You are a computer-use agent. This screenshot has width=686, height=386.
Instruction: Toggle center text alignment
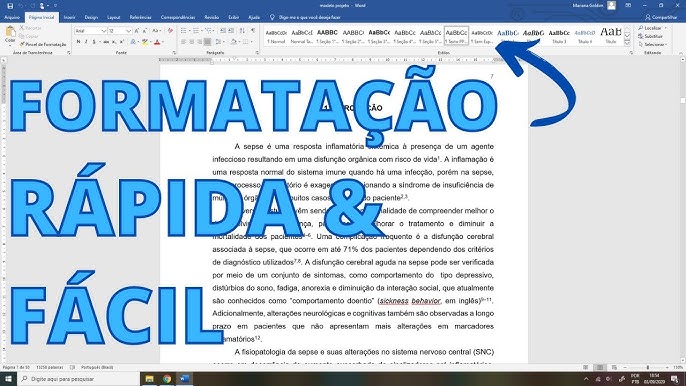(x=191, y=42)
